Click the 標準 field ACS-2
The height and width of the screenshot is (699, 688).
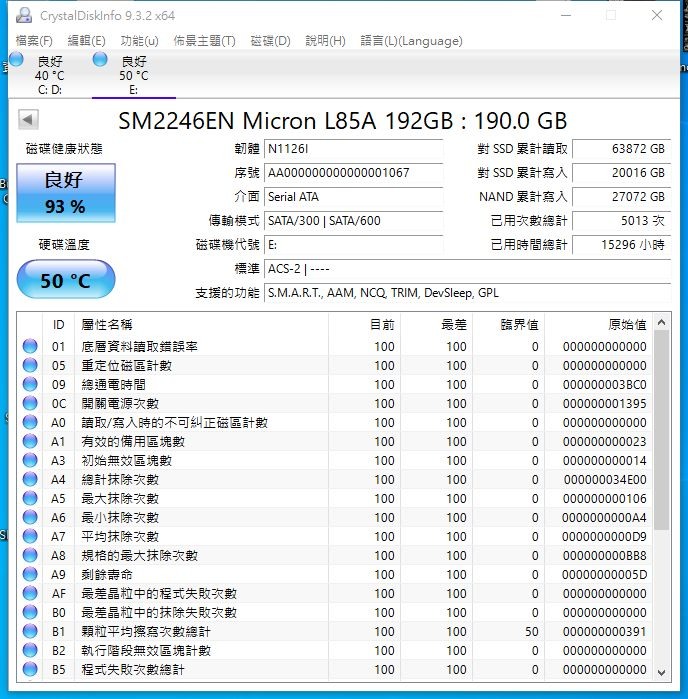[467, 269]
